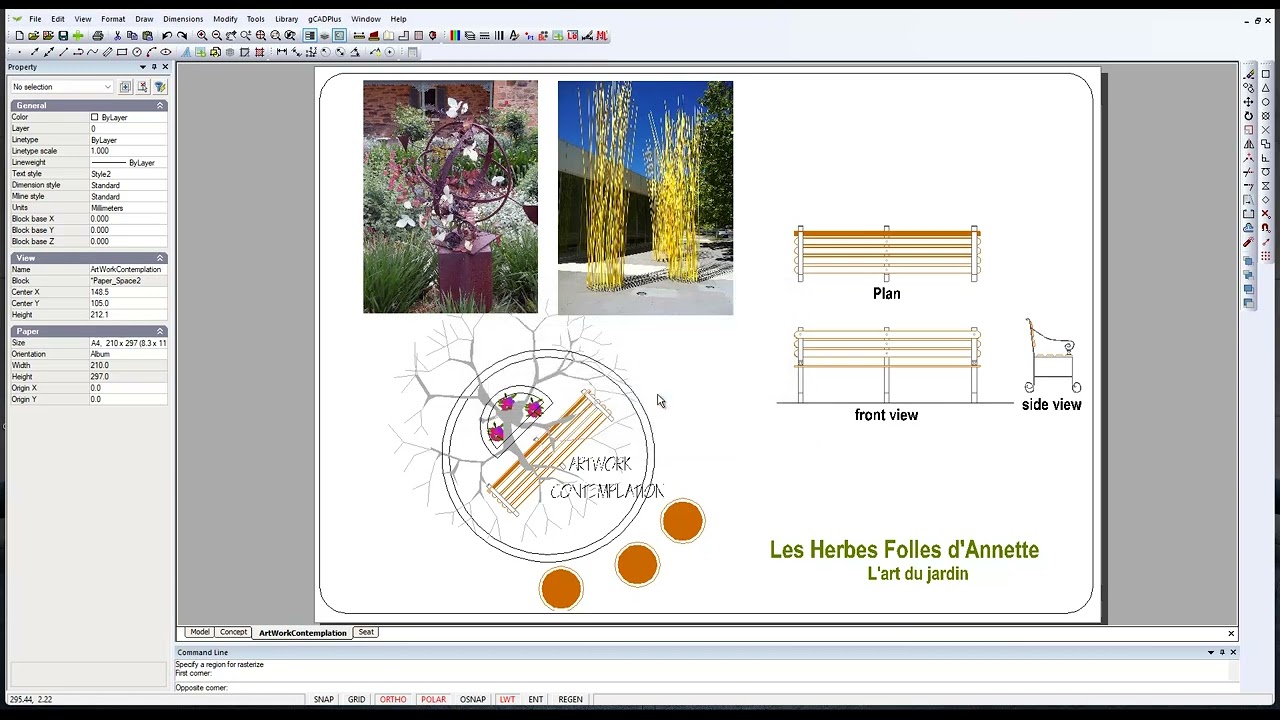The height and width of the screenshot is (720, 1280).
Task: Open the No selection dropdown
Action: click(x=62, y=87)
